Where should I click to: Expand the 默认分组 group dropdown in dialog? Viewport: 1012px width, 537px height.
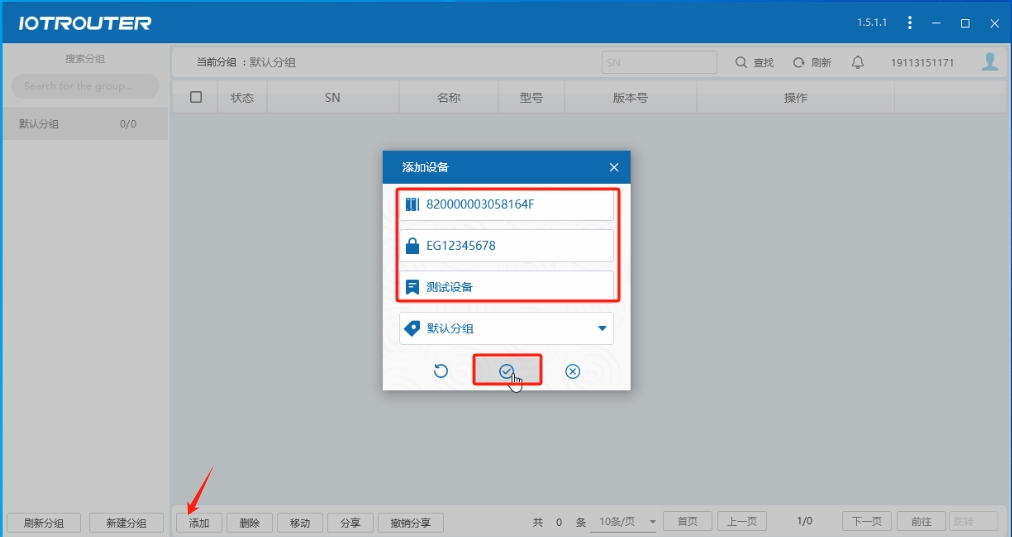point(602,328)
